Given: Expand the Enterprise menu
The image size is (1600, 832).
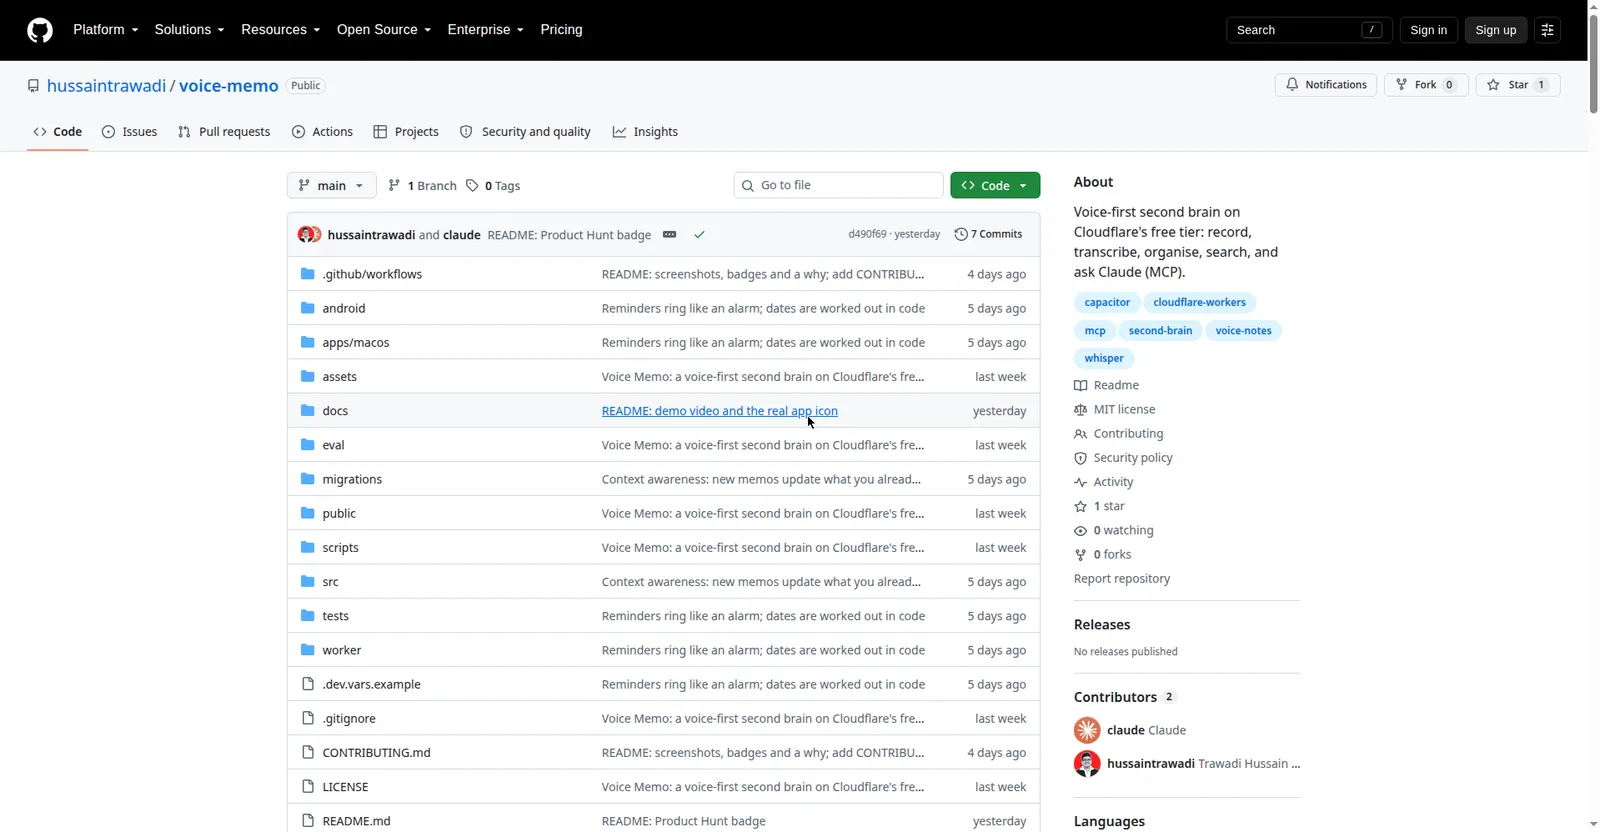Looking at the screenshot, I should point(486,30).
